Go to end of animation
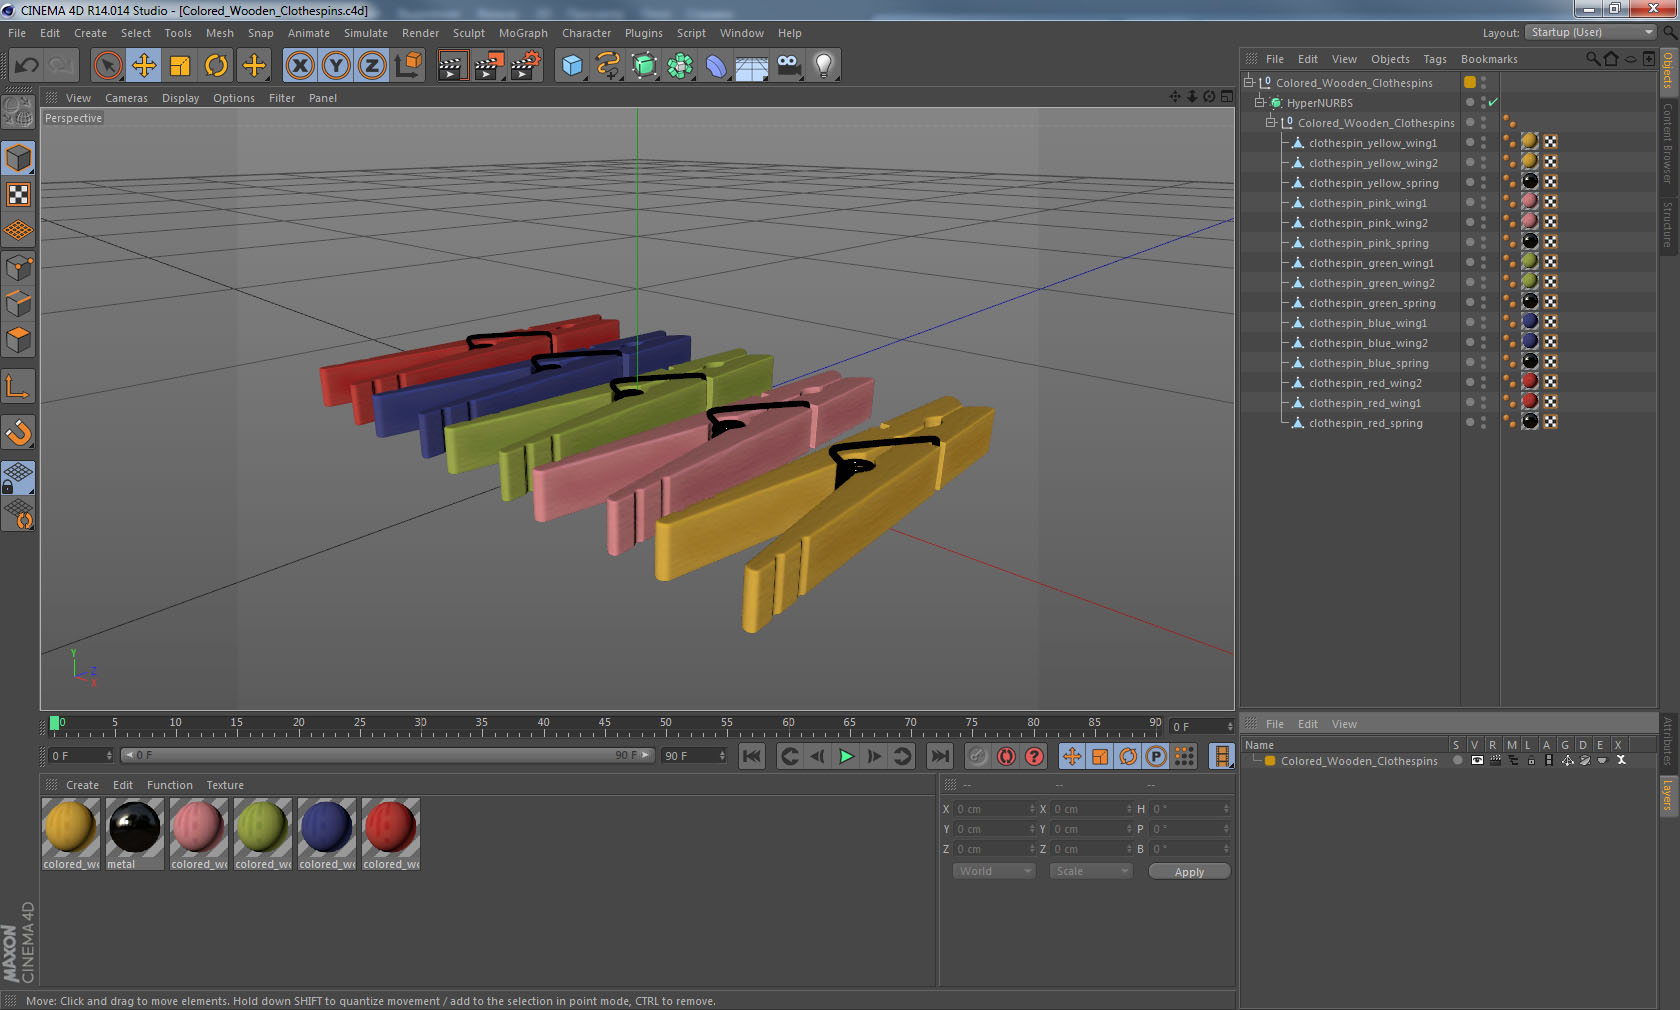The image size is (1680, 1010). (x=940, y=756)
